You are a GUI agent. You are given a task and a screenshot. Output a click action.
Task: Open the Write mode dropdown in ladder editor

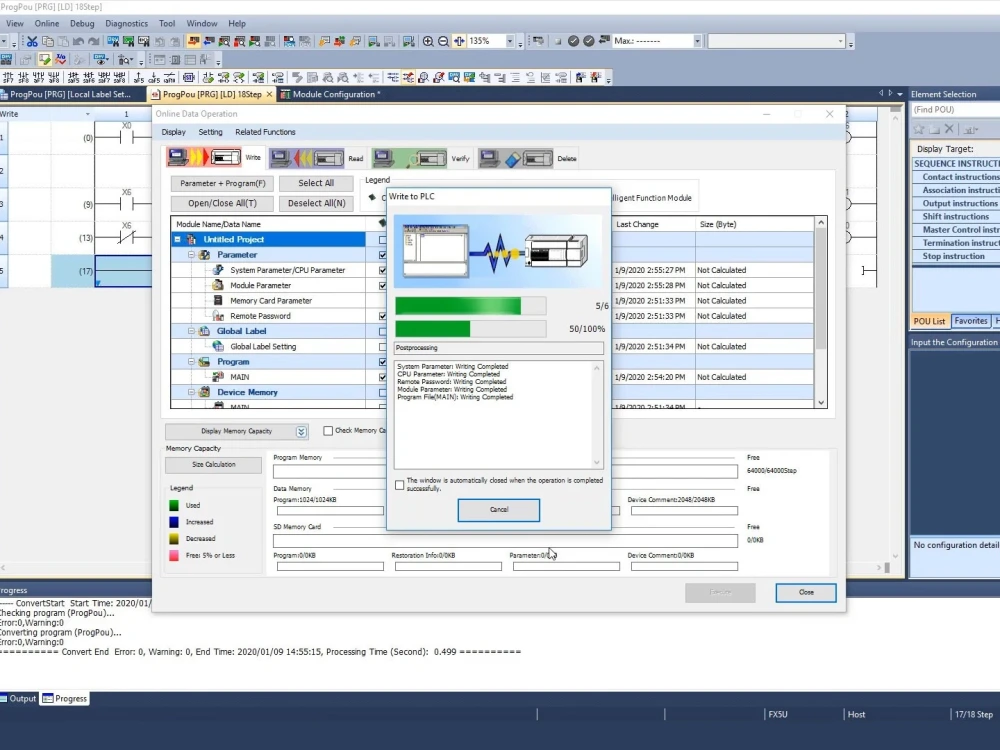87,114
